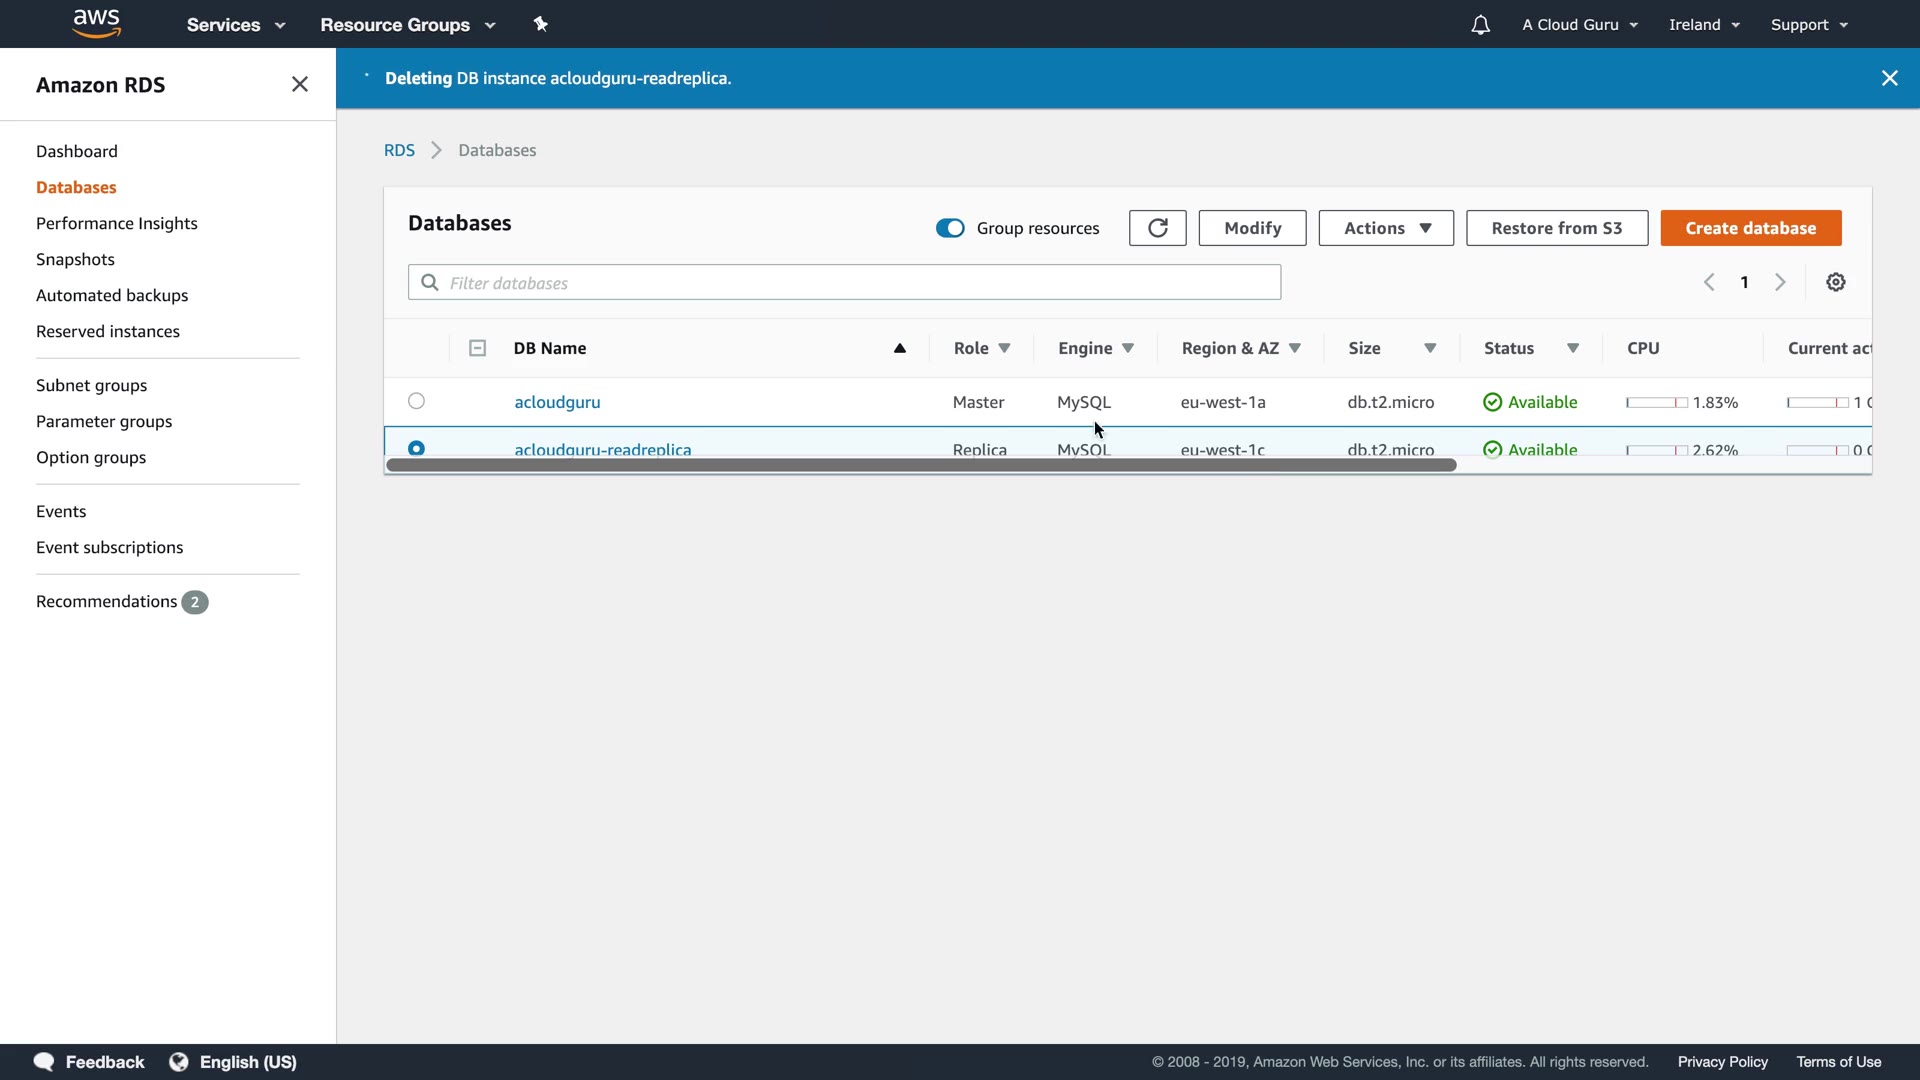
Task: Open table preferences gear icon
Action: pyautogui.click(x=1835, y=283)
